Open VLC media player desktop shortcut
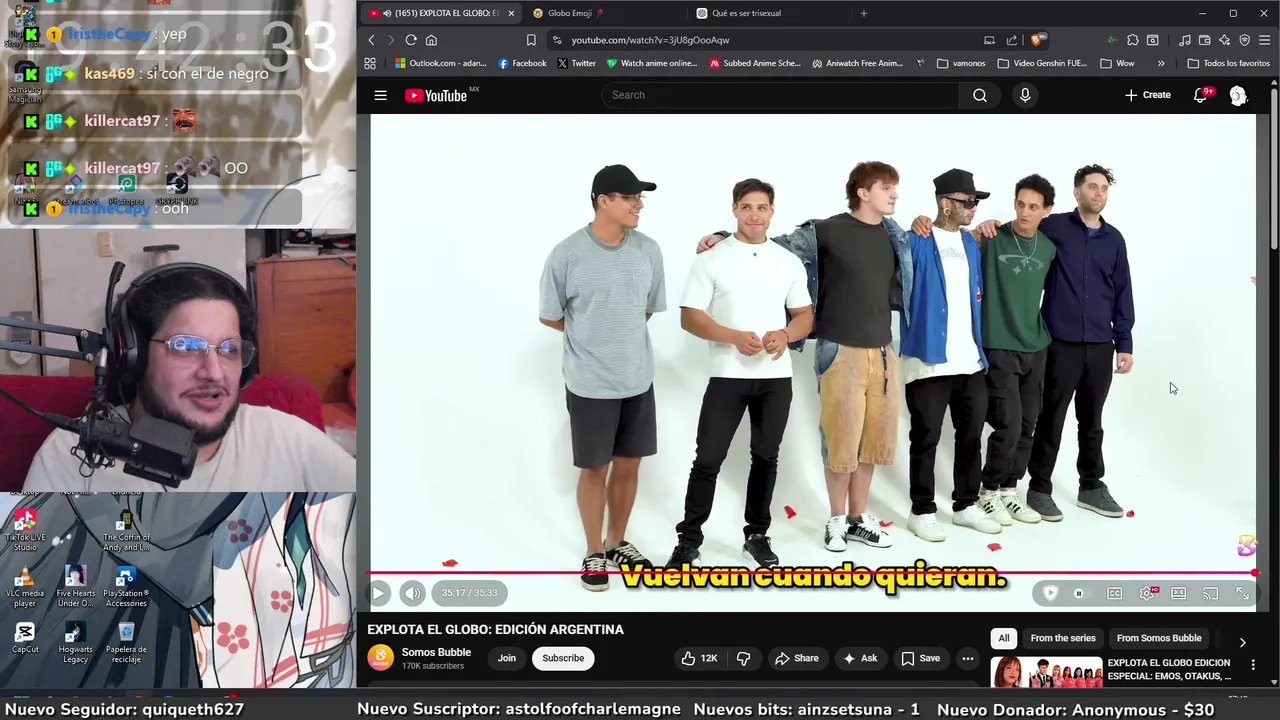The image size is (1280, 720). pos(25,586)
